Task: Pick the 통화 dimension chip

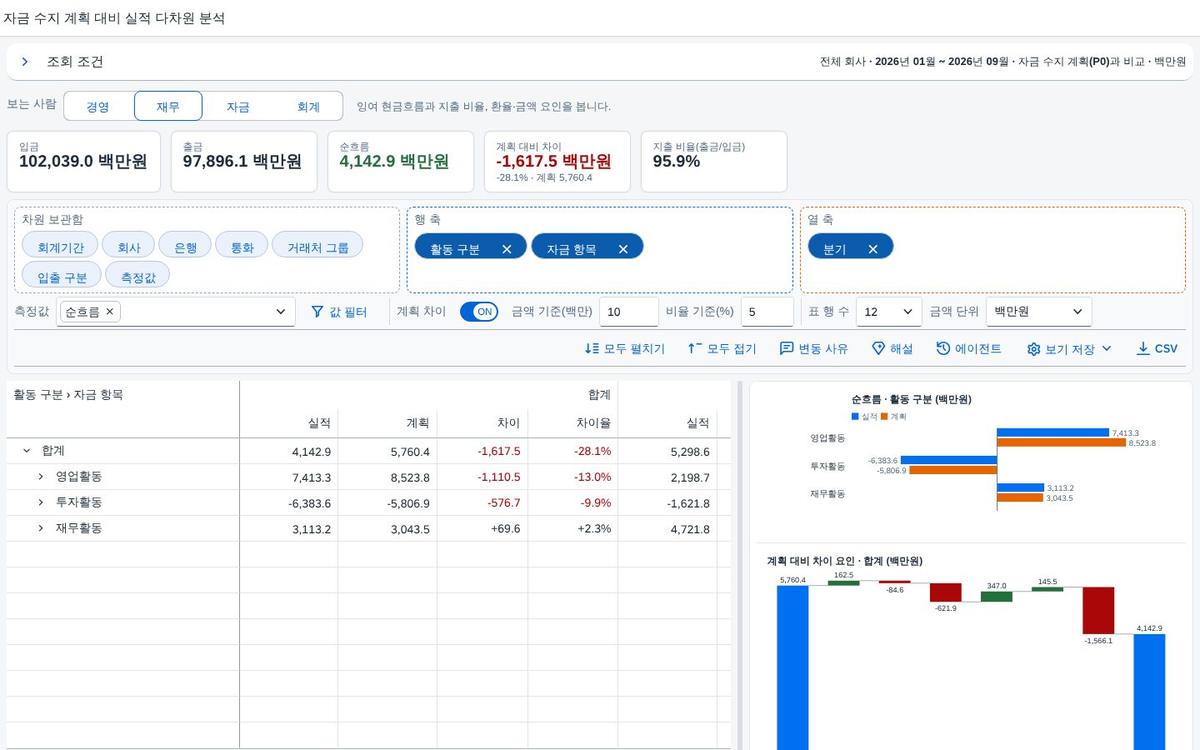Action: [242, 245]
